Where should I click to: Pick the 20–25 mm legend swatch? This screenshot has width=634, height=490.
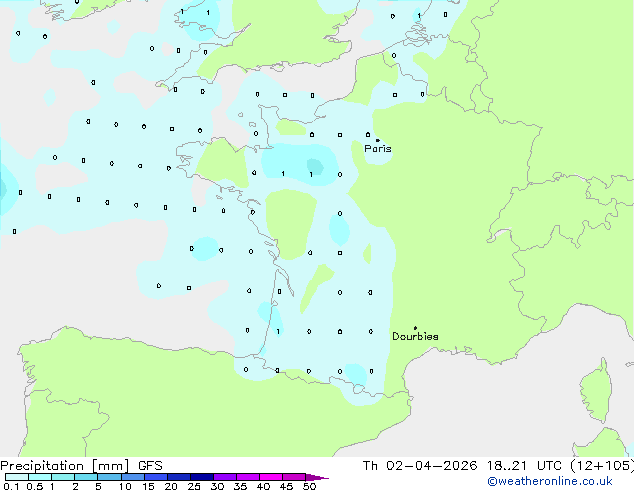pos(178,477)
